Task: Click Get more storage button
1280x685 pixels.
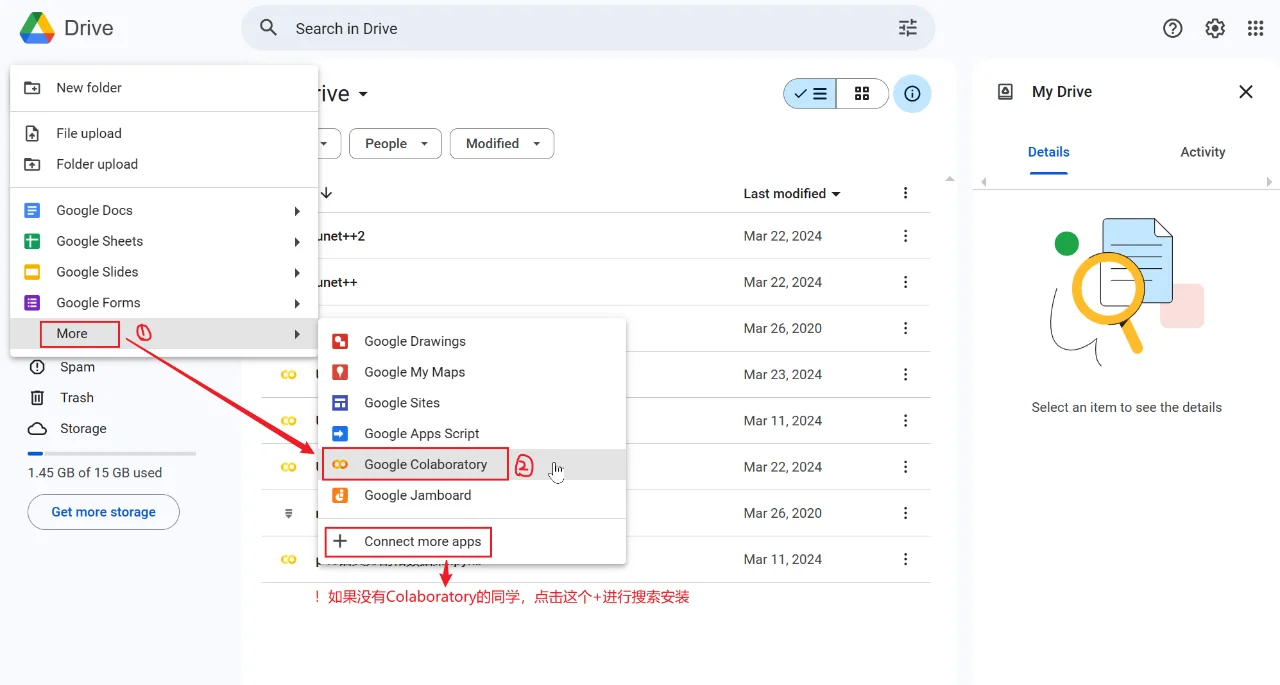Action: pyautogui.click(x=104, y=512)
